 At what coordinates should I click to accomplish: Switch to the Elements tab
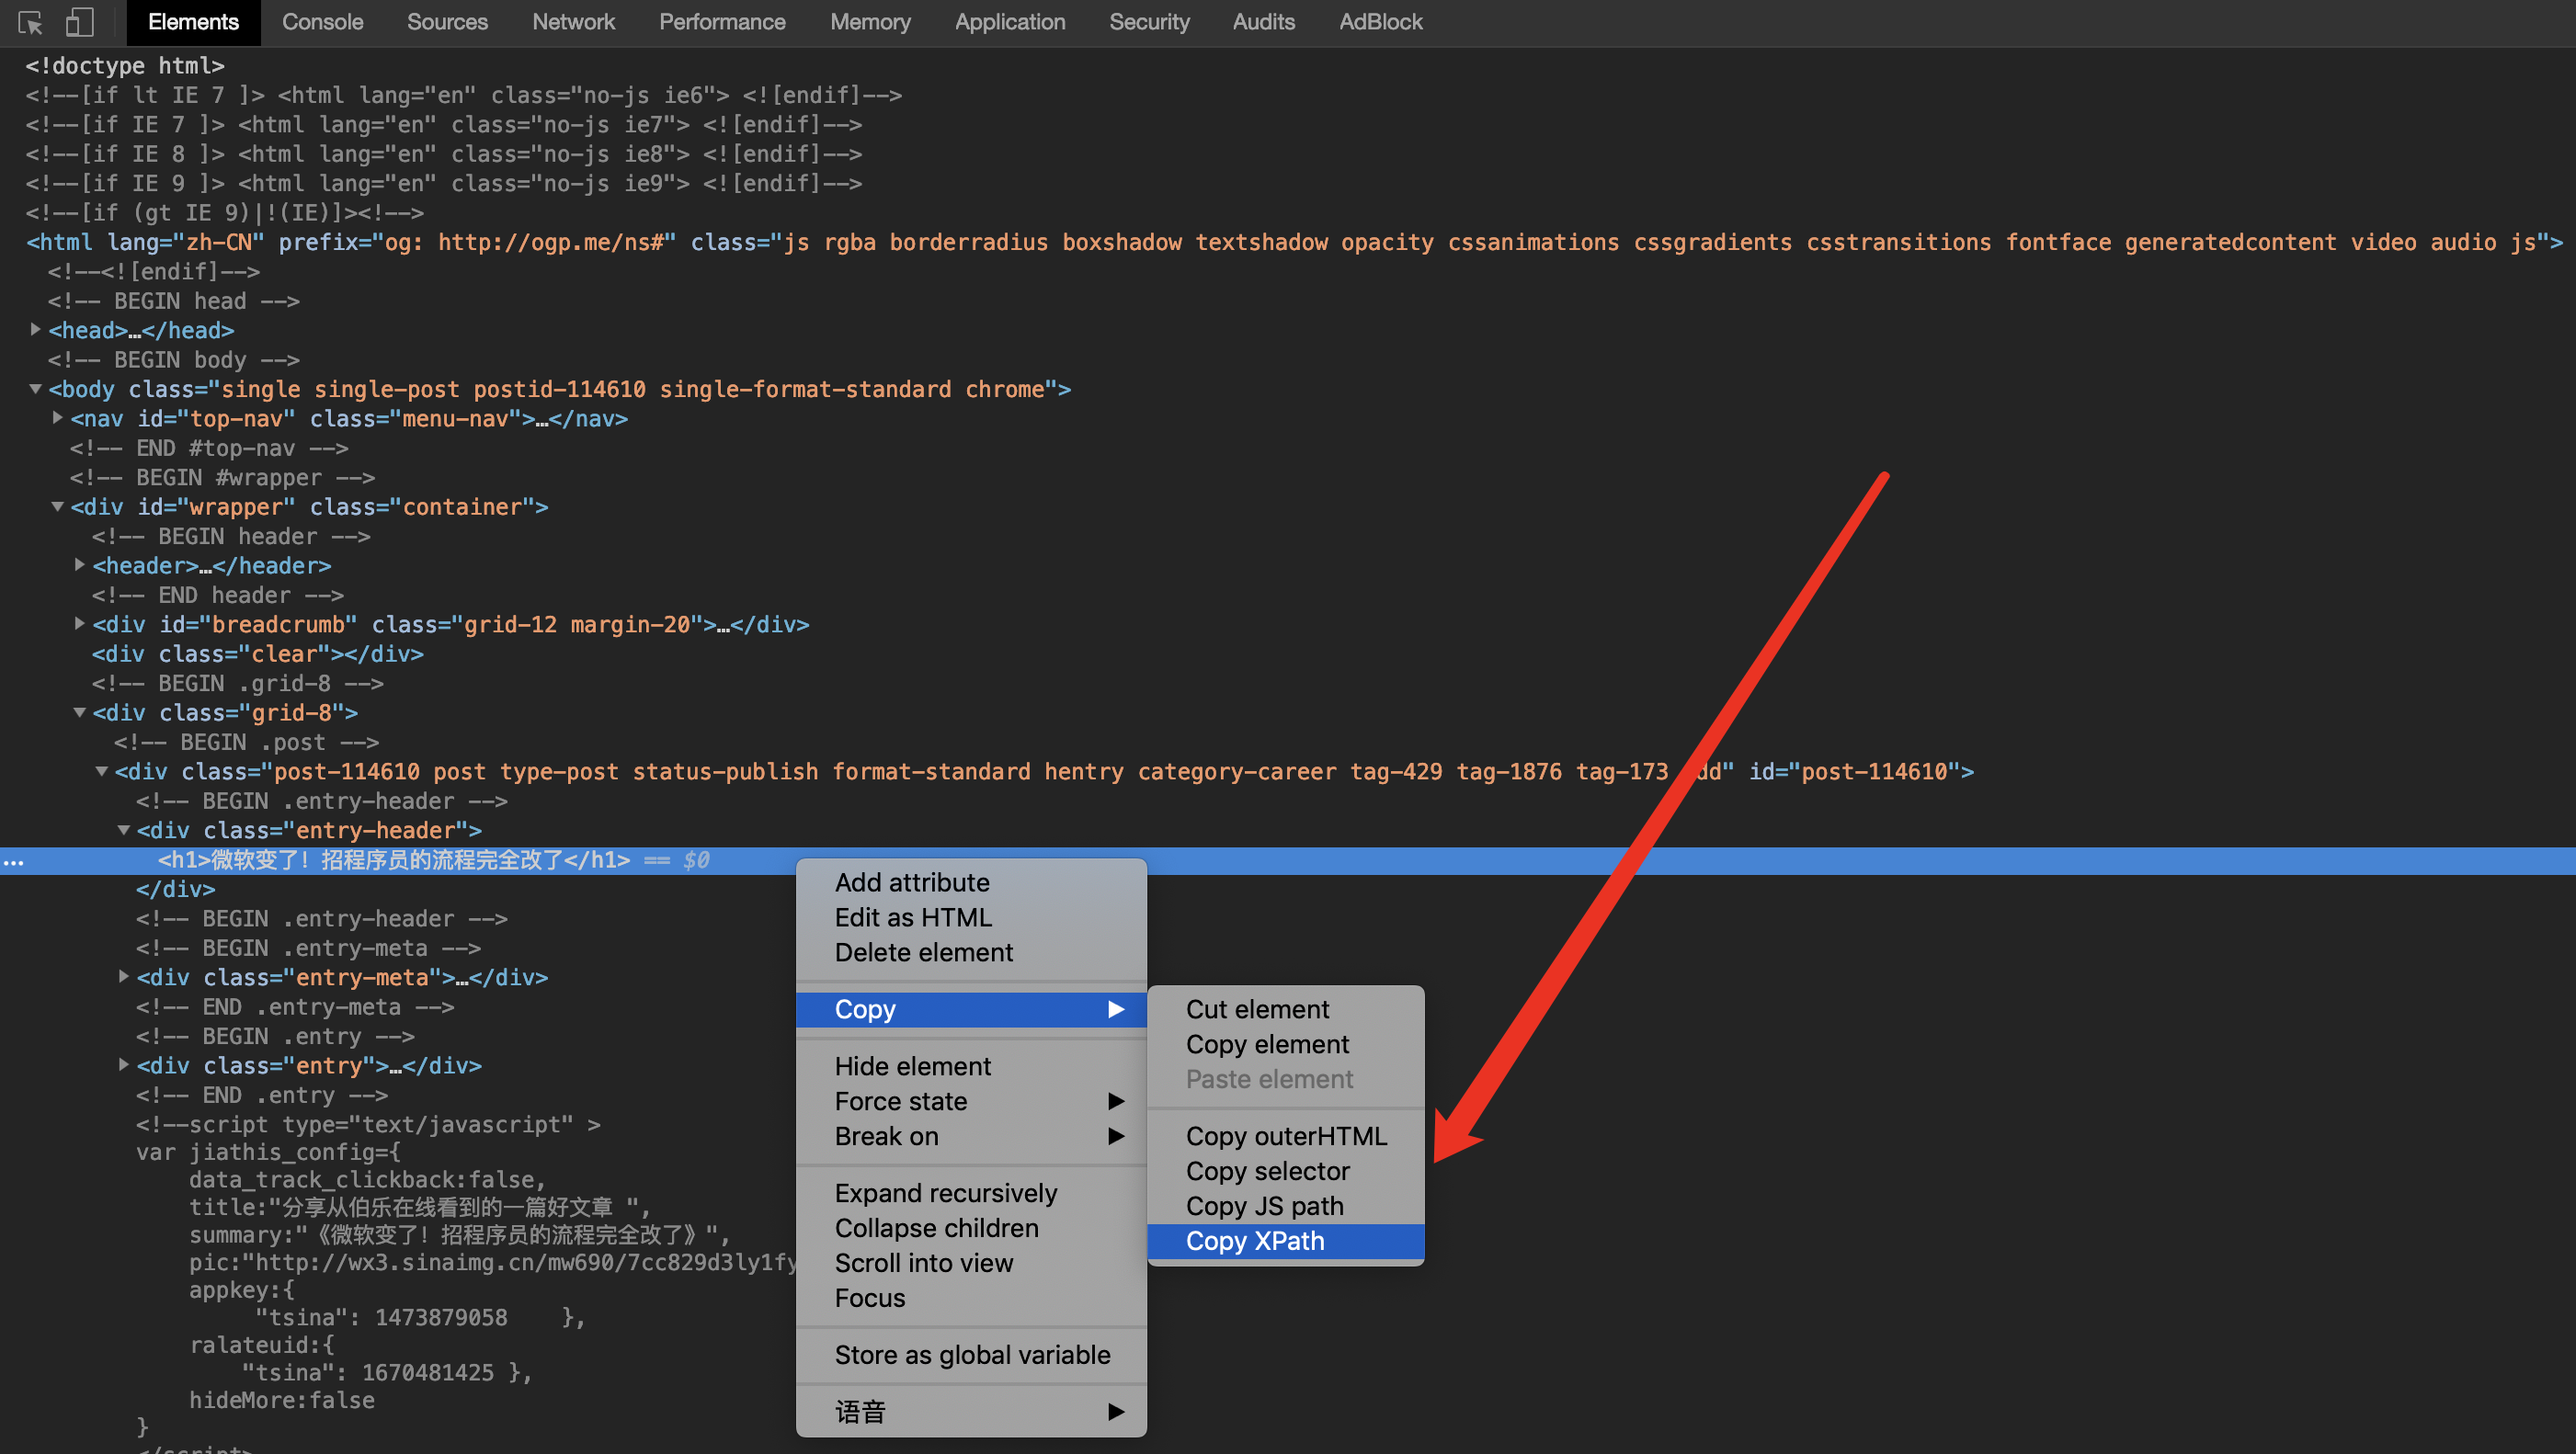pyautogui.click(x=193, y=22)
